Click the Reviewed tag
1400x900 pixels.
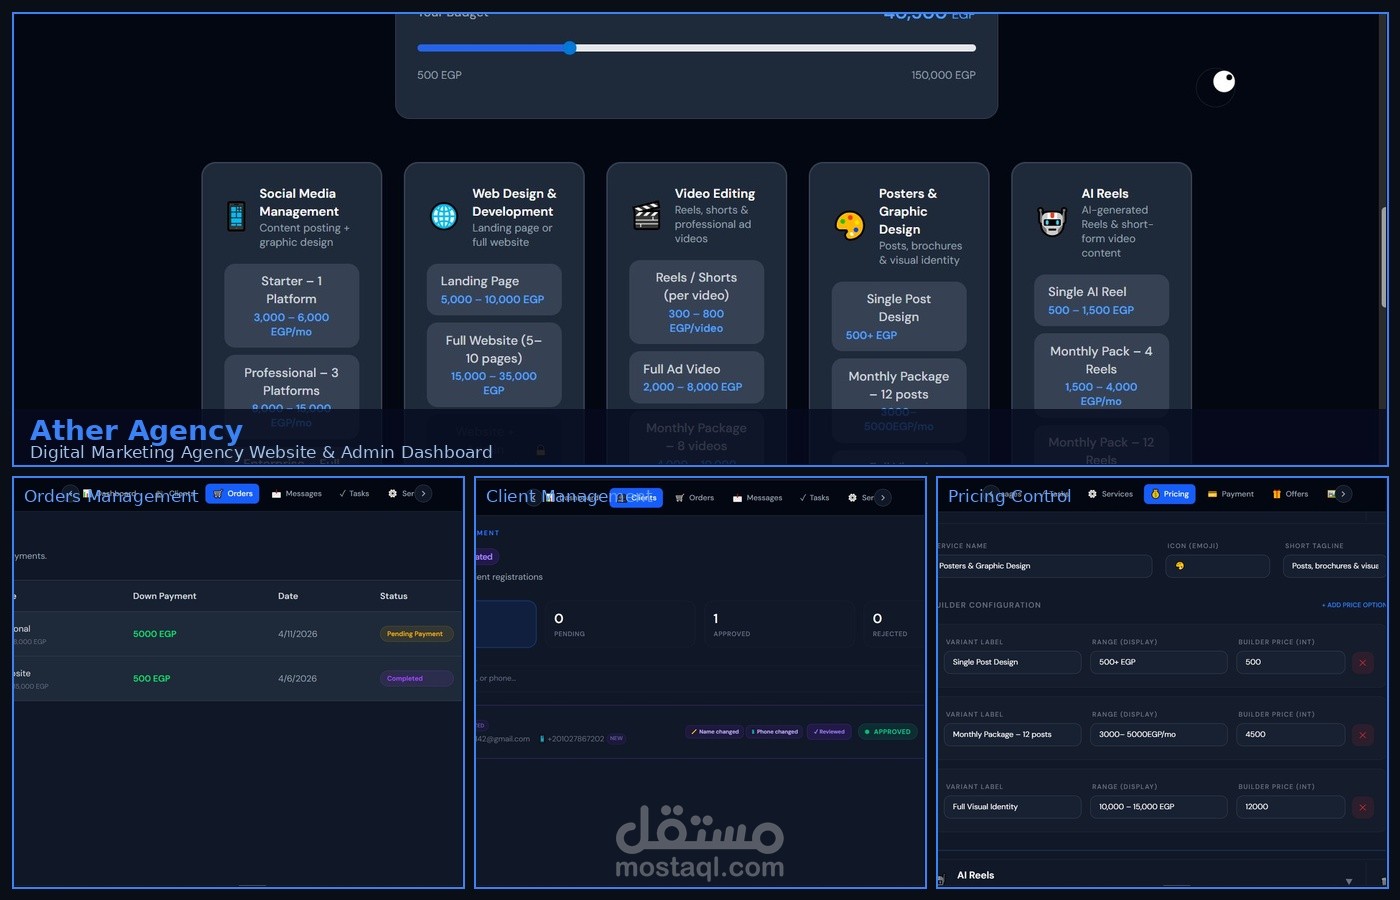829,731
